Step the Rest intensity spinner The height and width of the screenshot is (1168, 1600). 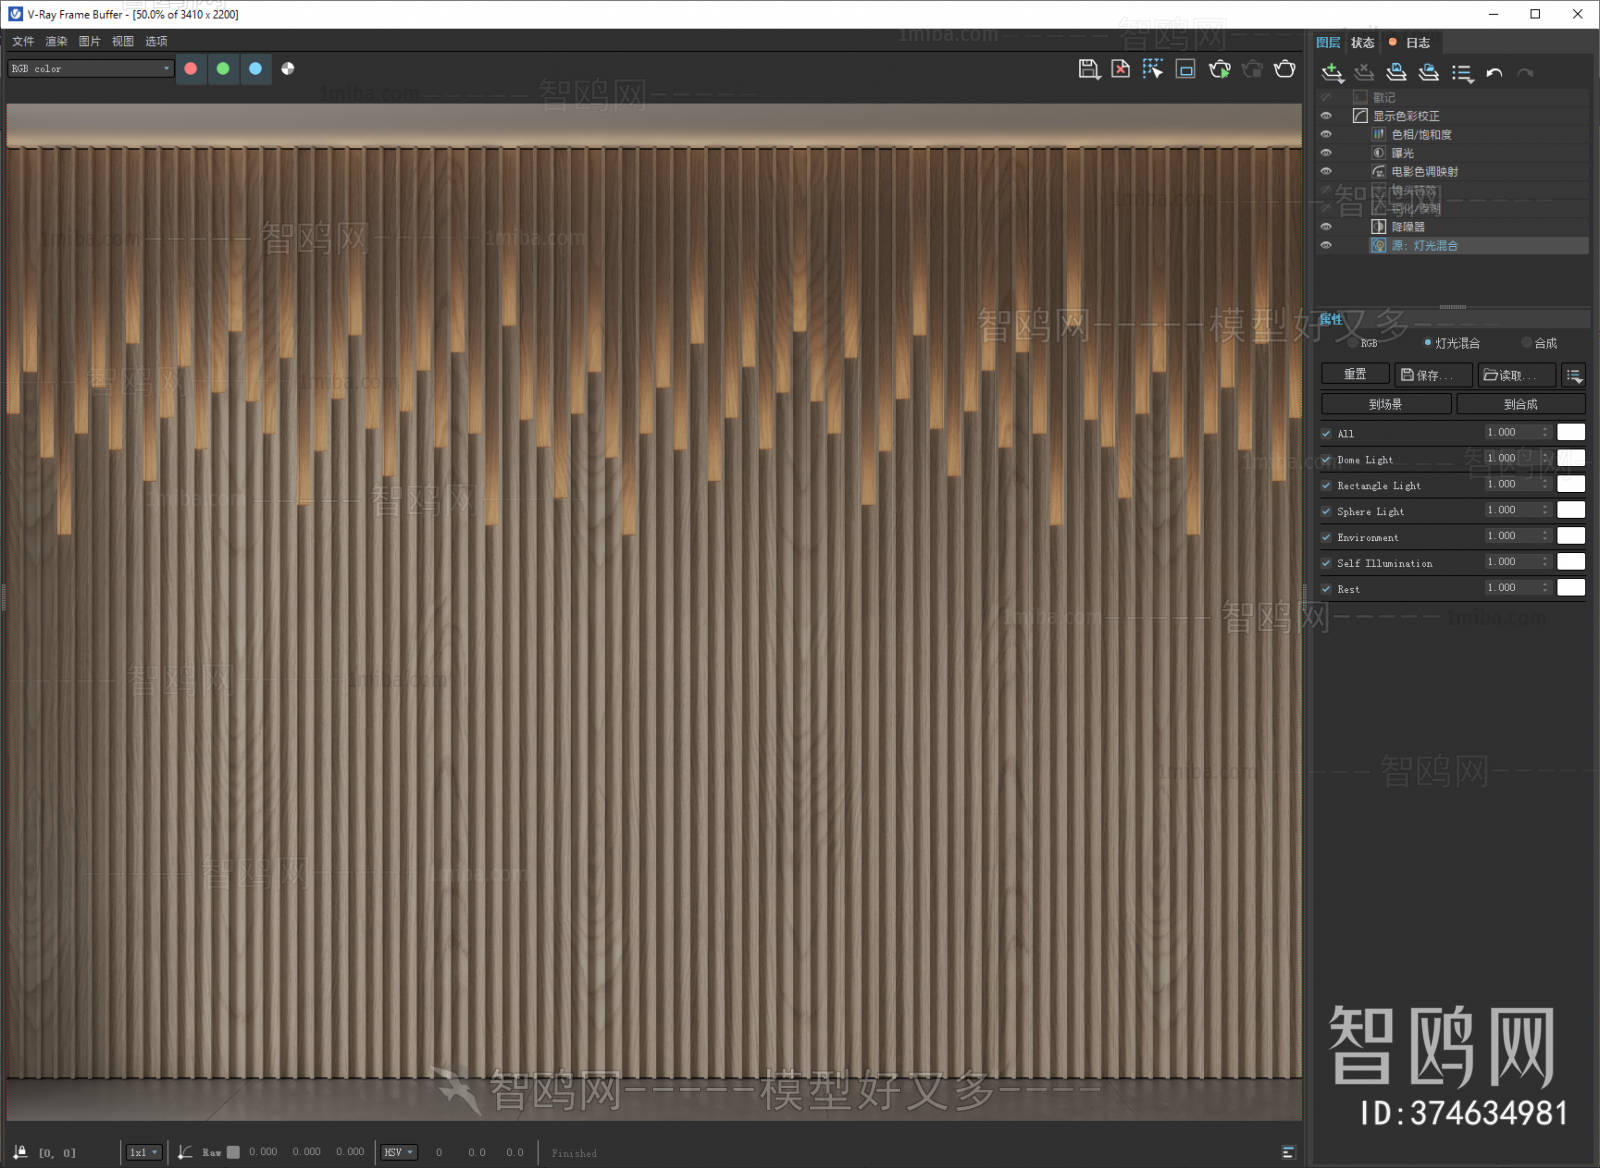pos(1545,589)
